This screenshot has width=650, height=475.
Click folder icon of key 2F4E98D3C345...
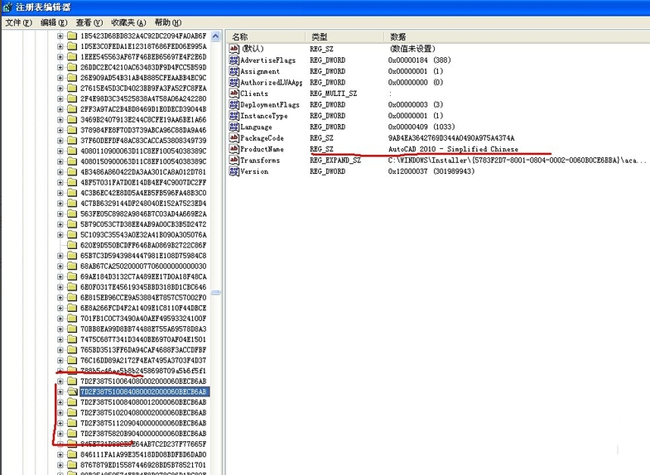72,99
